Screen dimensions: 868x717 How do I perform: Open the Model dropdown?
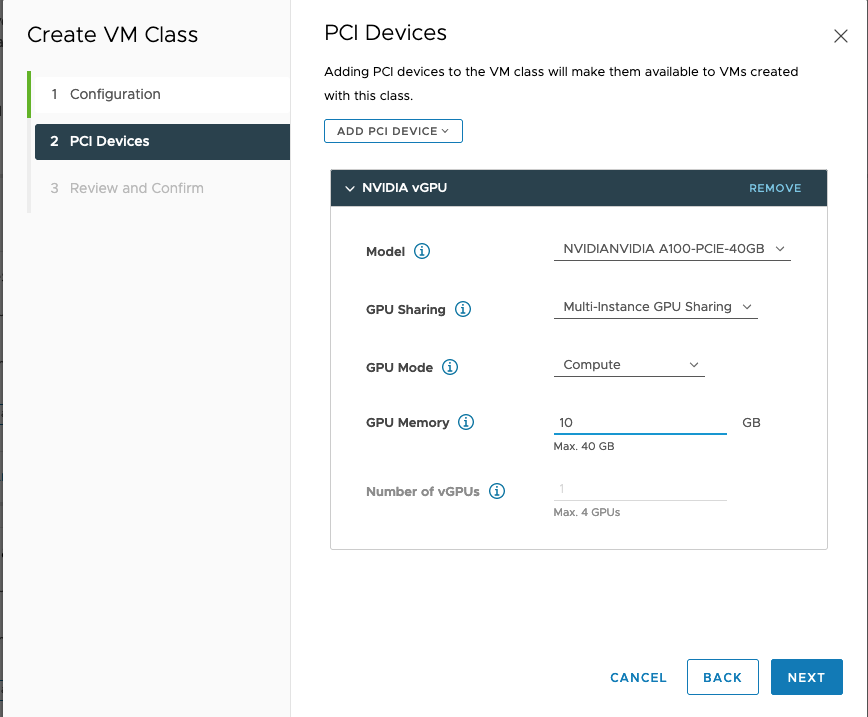coord(672,248)
